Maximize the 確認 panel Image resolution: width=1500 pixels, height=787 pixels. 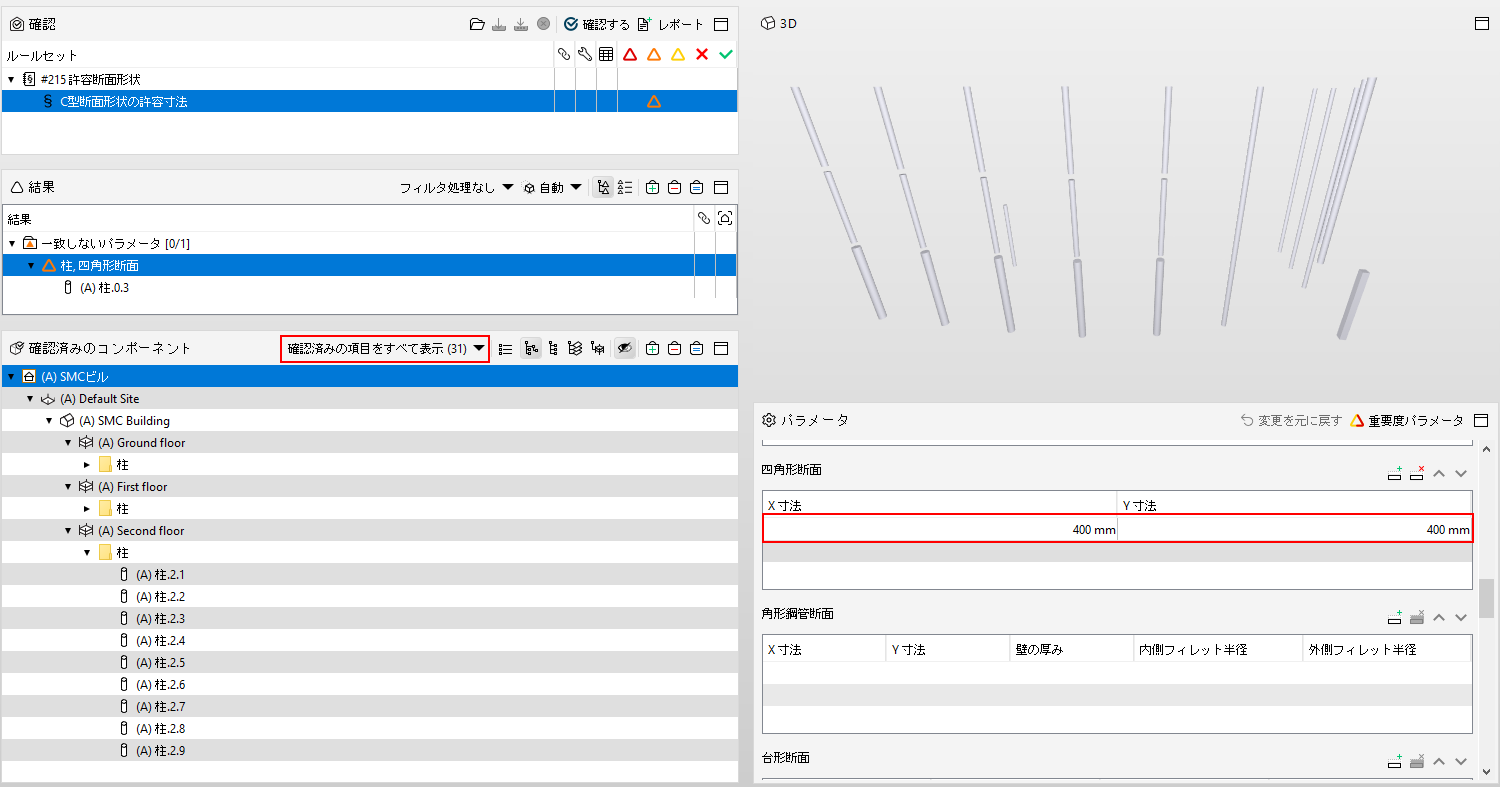pyautogui.click(x=720, y=24)
